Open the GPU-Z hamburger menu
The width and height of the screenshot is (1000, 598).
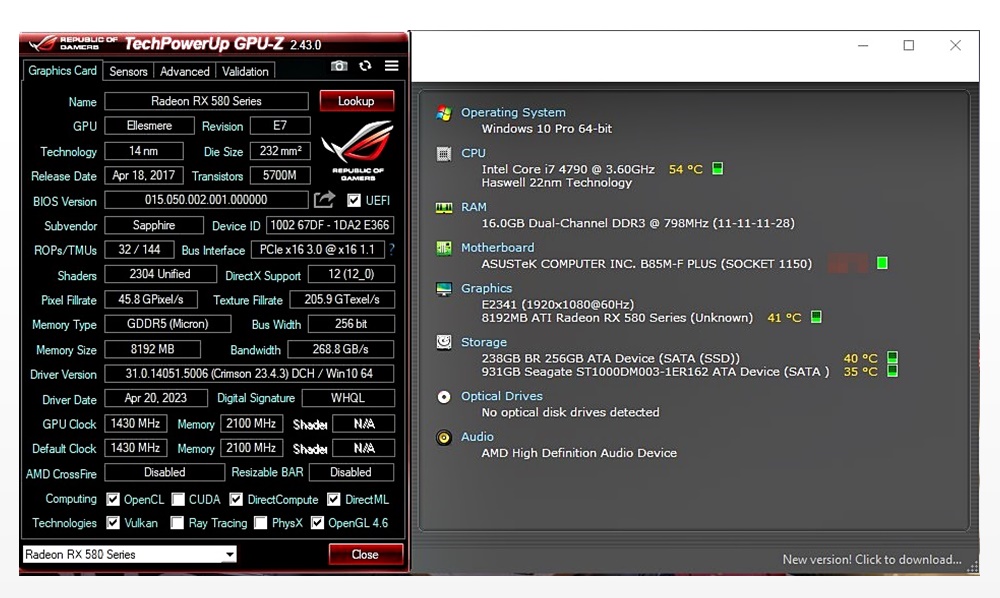click(x=391, y=66)
